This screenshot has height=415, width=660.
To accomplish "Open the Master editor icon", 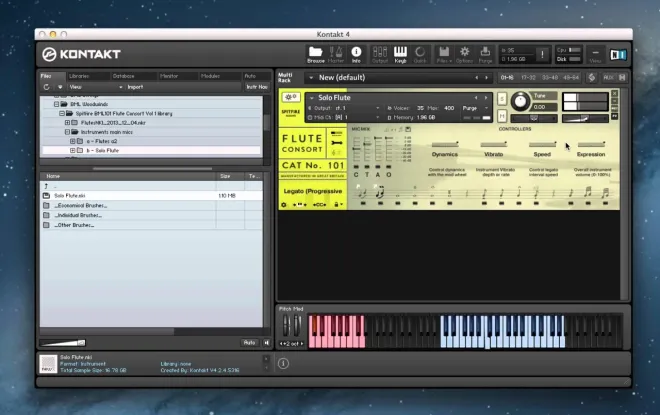I will (x=335, y=54).
